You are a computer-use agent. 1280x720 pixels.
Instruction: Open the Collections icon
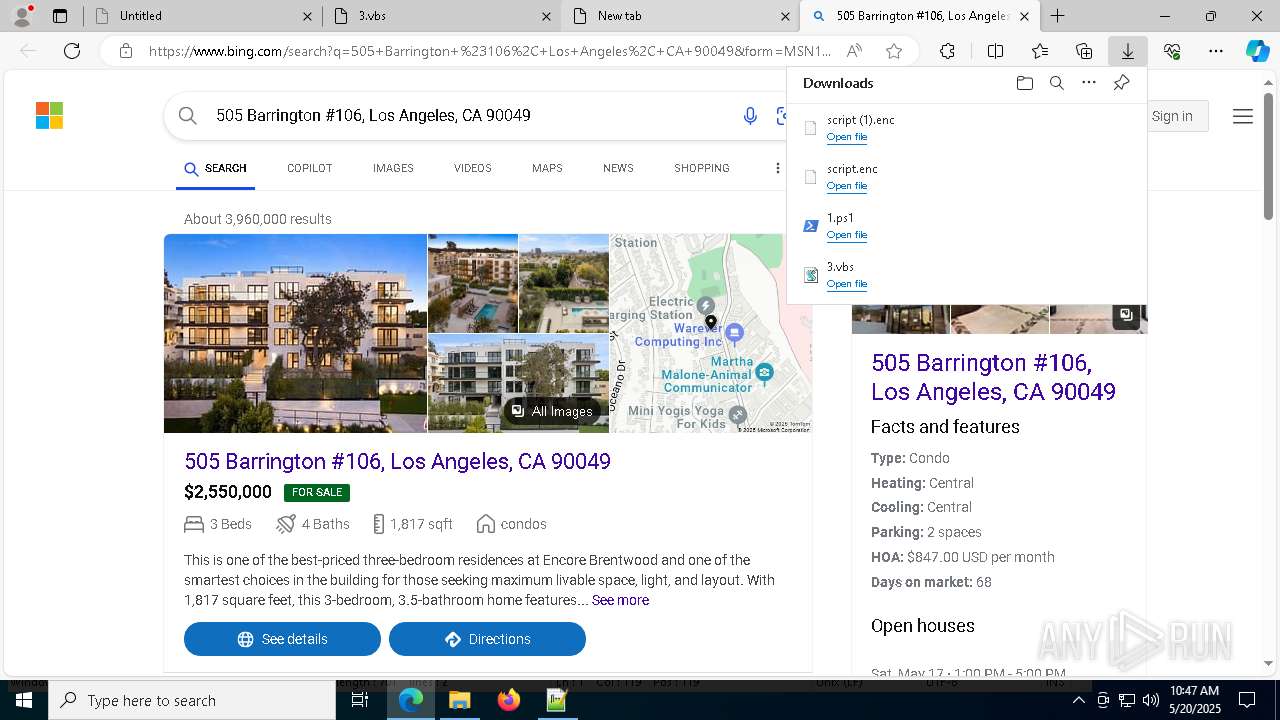pyautogui.click(x=1084, y=51)
